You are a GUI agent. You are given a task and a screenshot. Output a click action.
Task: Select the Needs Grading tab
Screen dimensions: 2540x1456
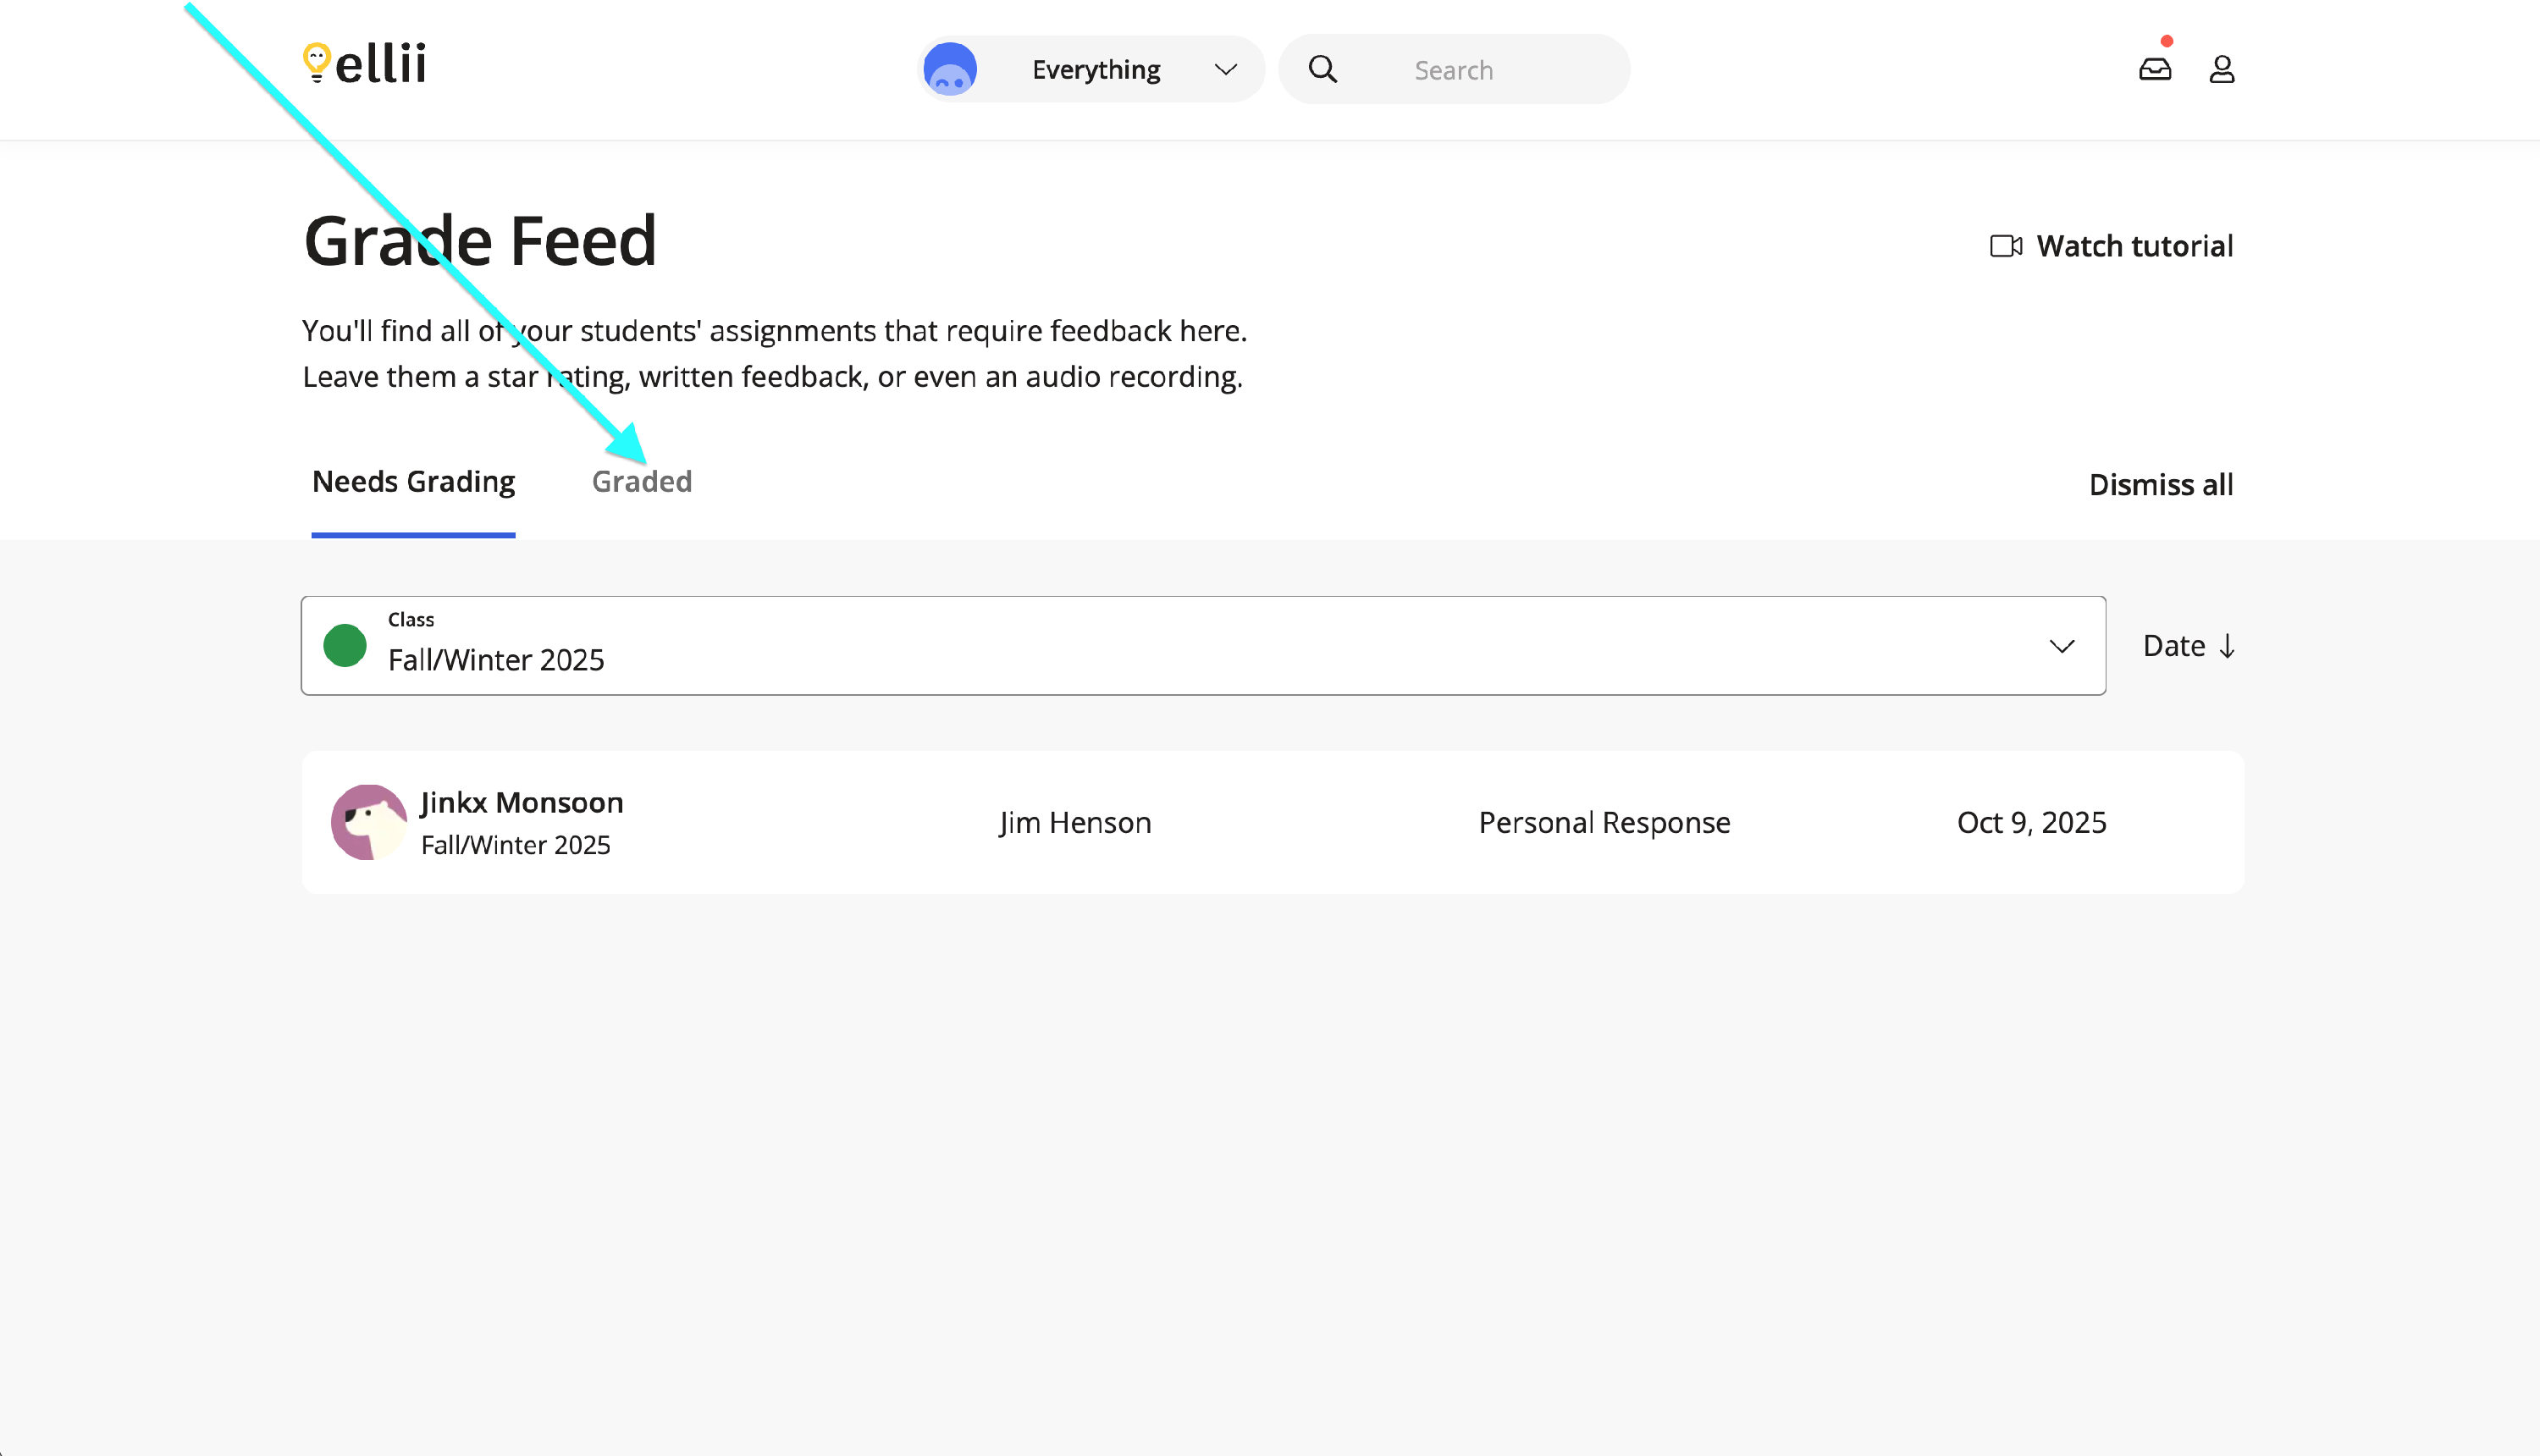413,482
